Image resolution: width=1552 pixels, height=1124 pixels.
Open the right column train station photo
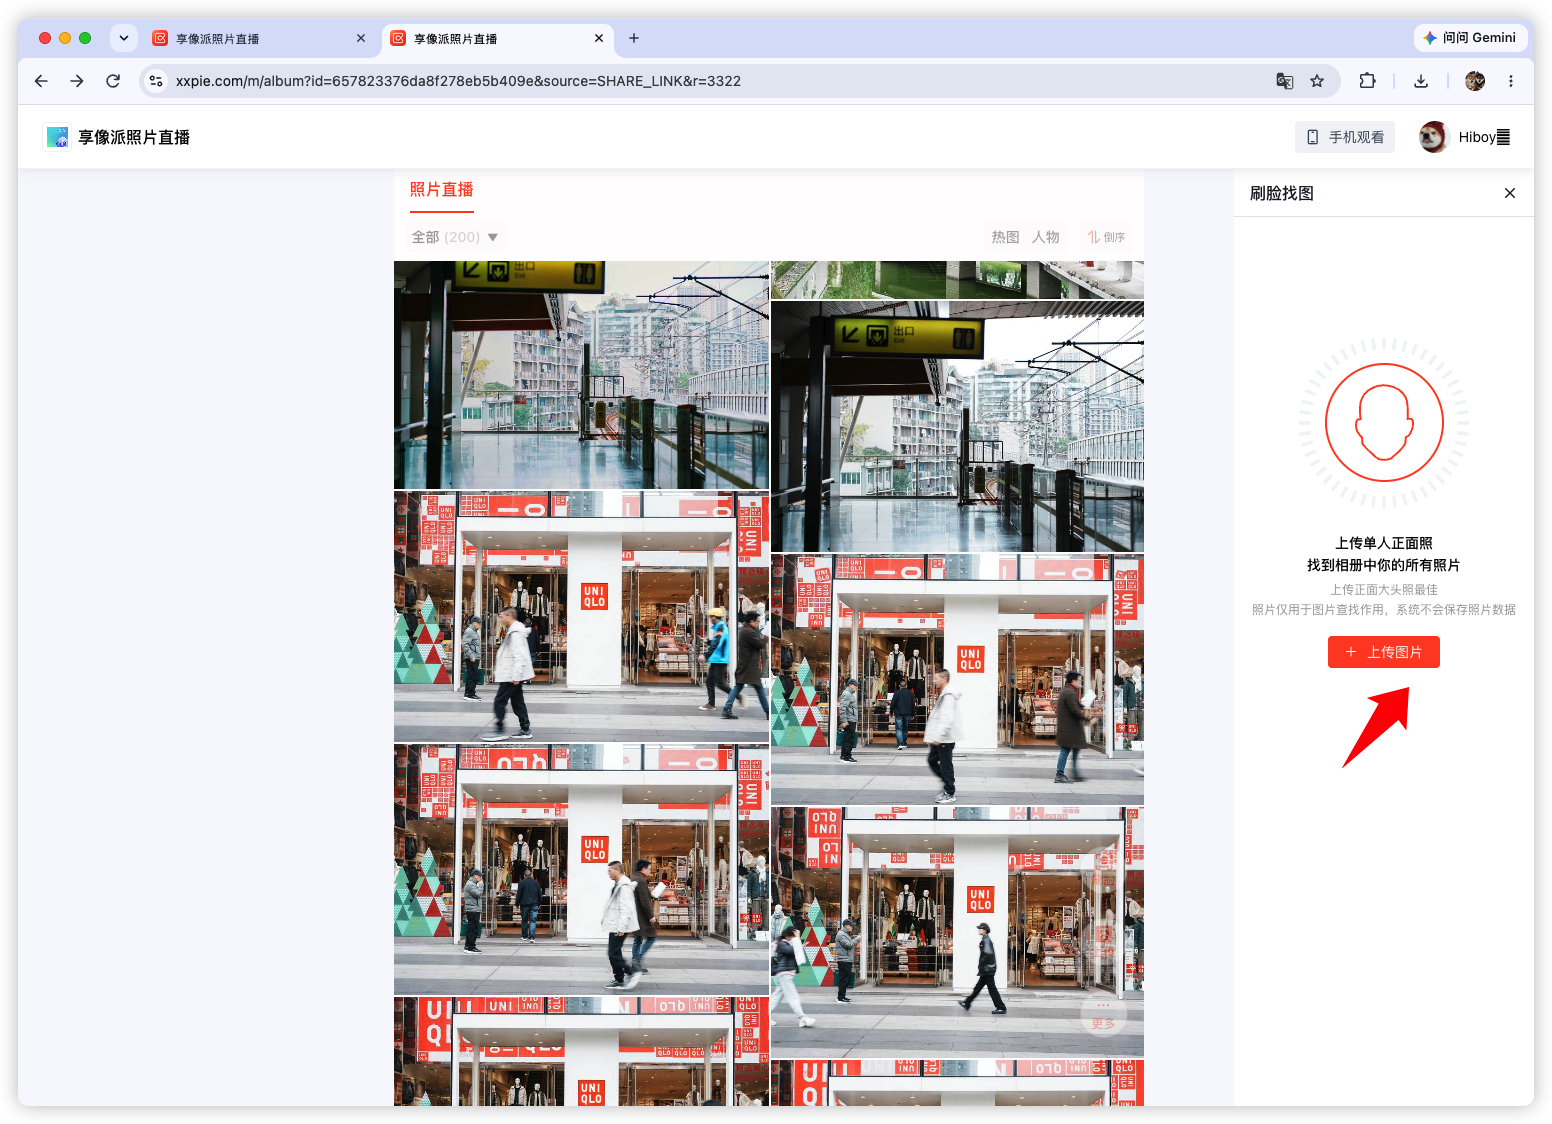[x=957, y=426]
